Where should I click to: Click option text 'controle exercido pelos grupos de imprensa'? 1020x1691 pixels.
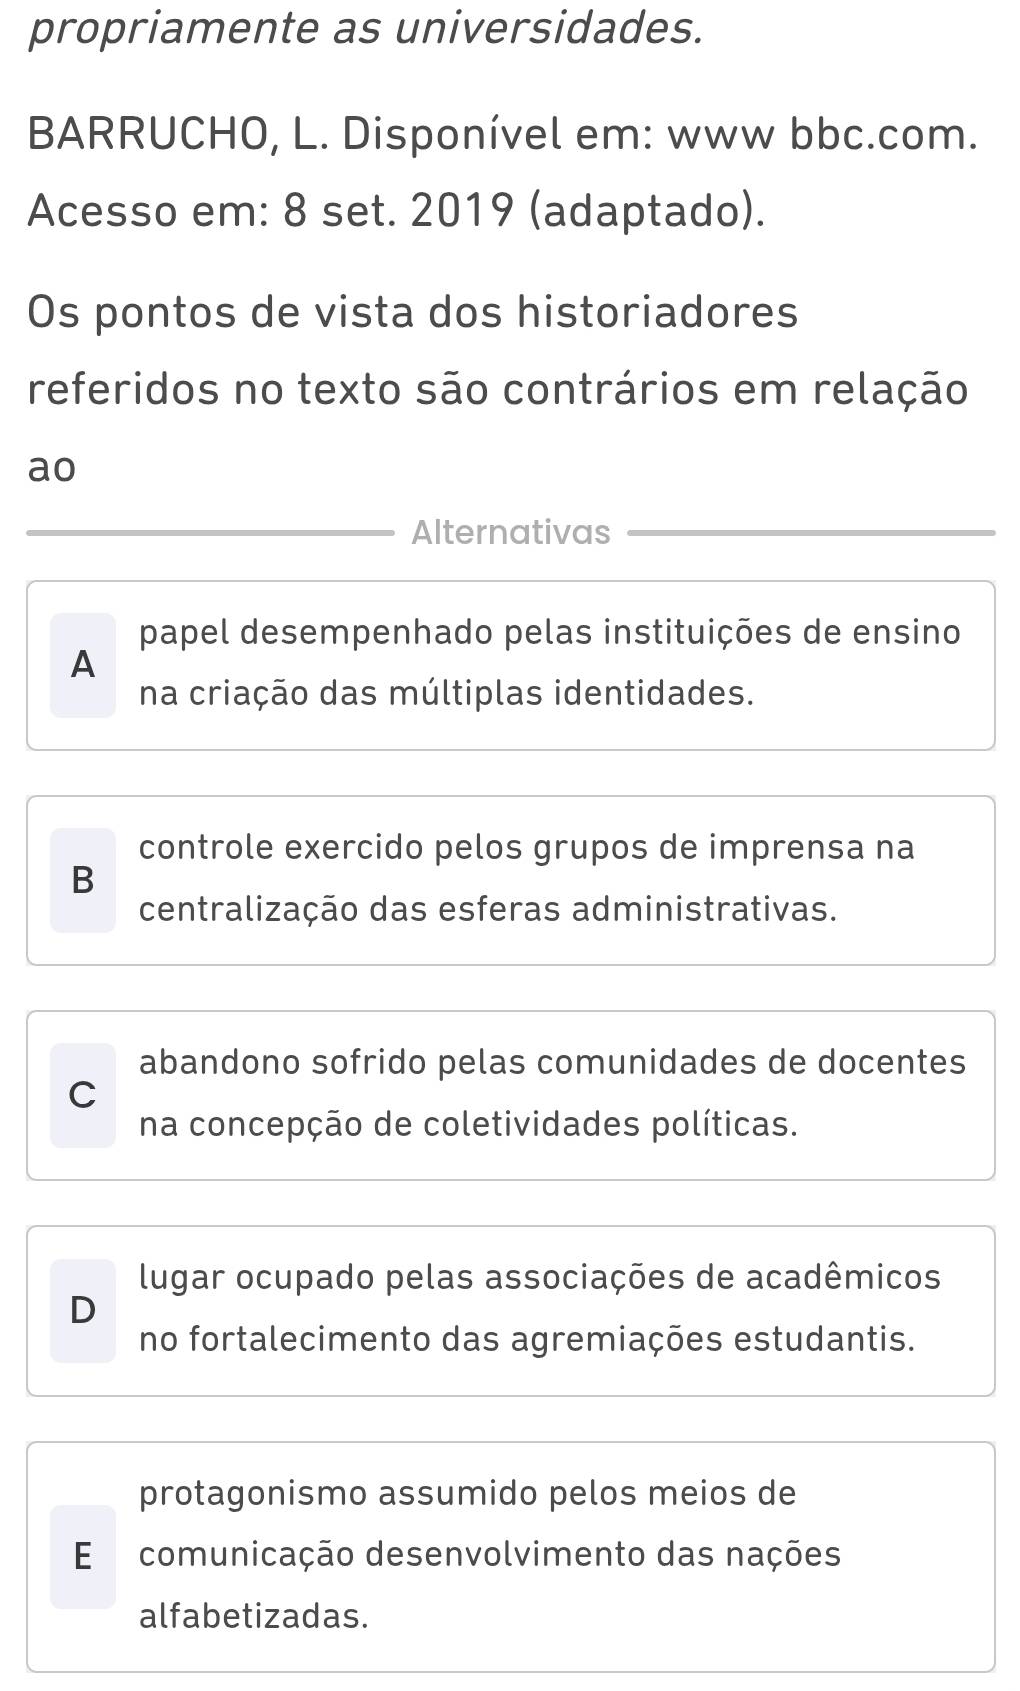coord(526,848)
